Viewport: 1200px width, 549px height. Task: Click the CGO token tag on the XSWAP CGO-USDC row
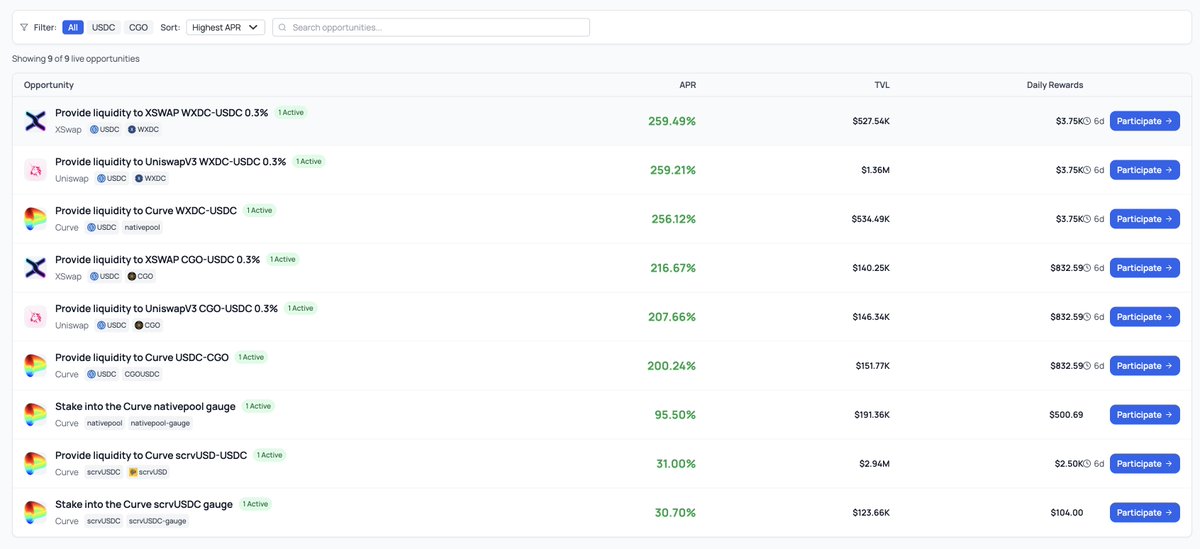[x=140, y=277]
